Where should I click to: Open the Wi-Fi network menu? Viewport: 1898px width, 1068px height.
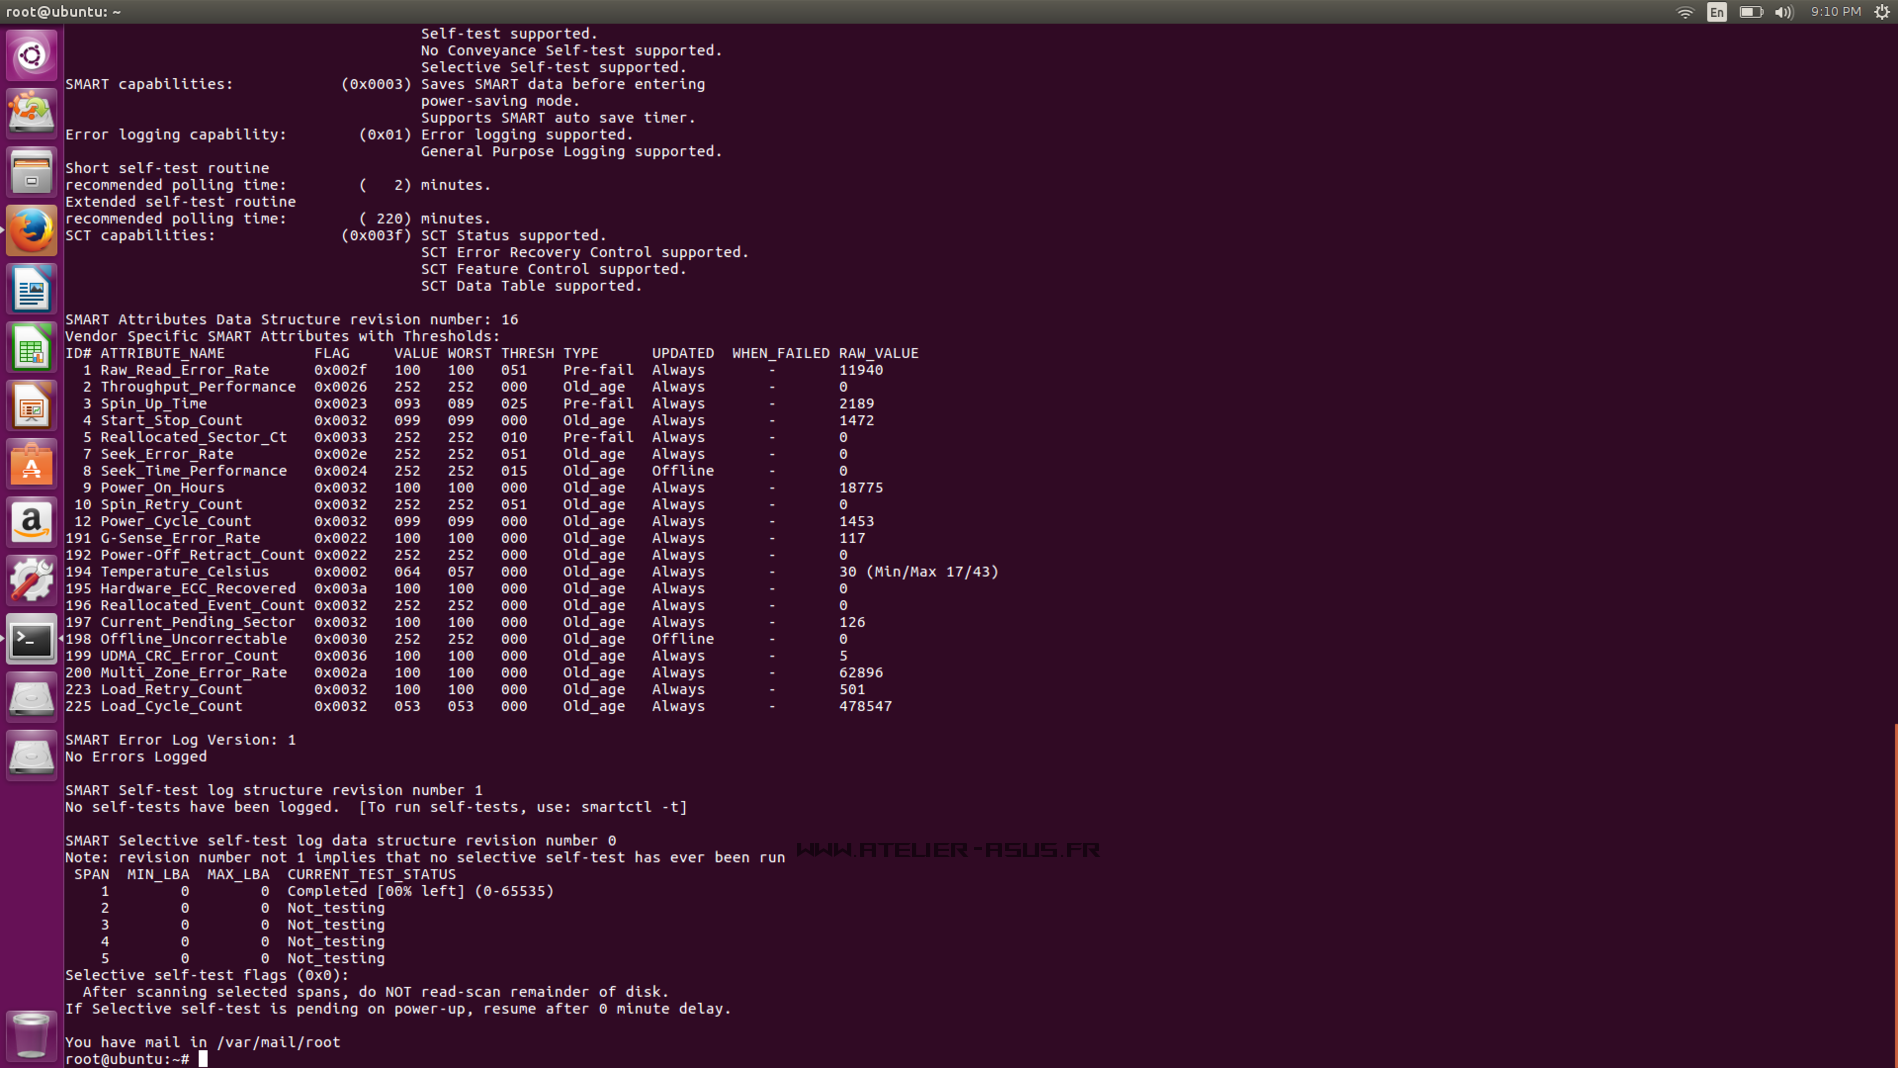[1685, 12]
